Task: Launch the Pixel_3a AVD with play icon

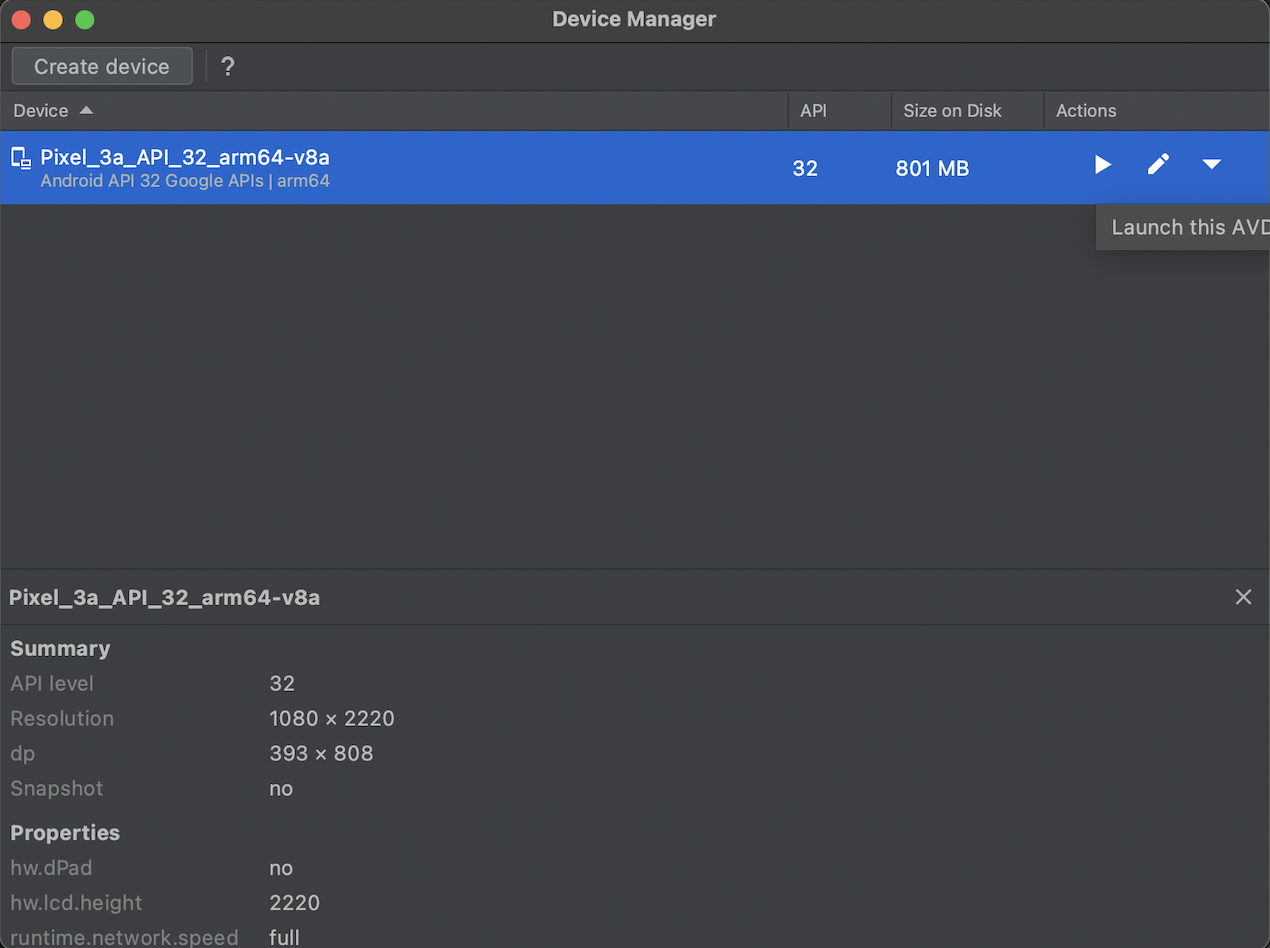Action: coord(1103,165)
